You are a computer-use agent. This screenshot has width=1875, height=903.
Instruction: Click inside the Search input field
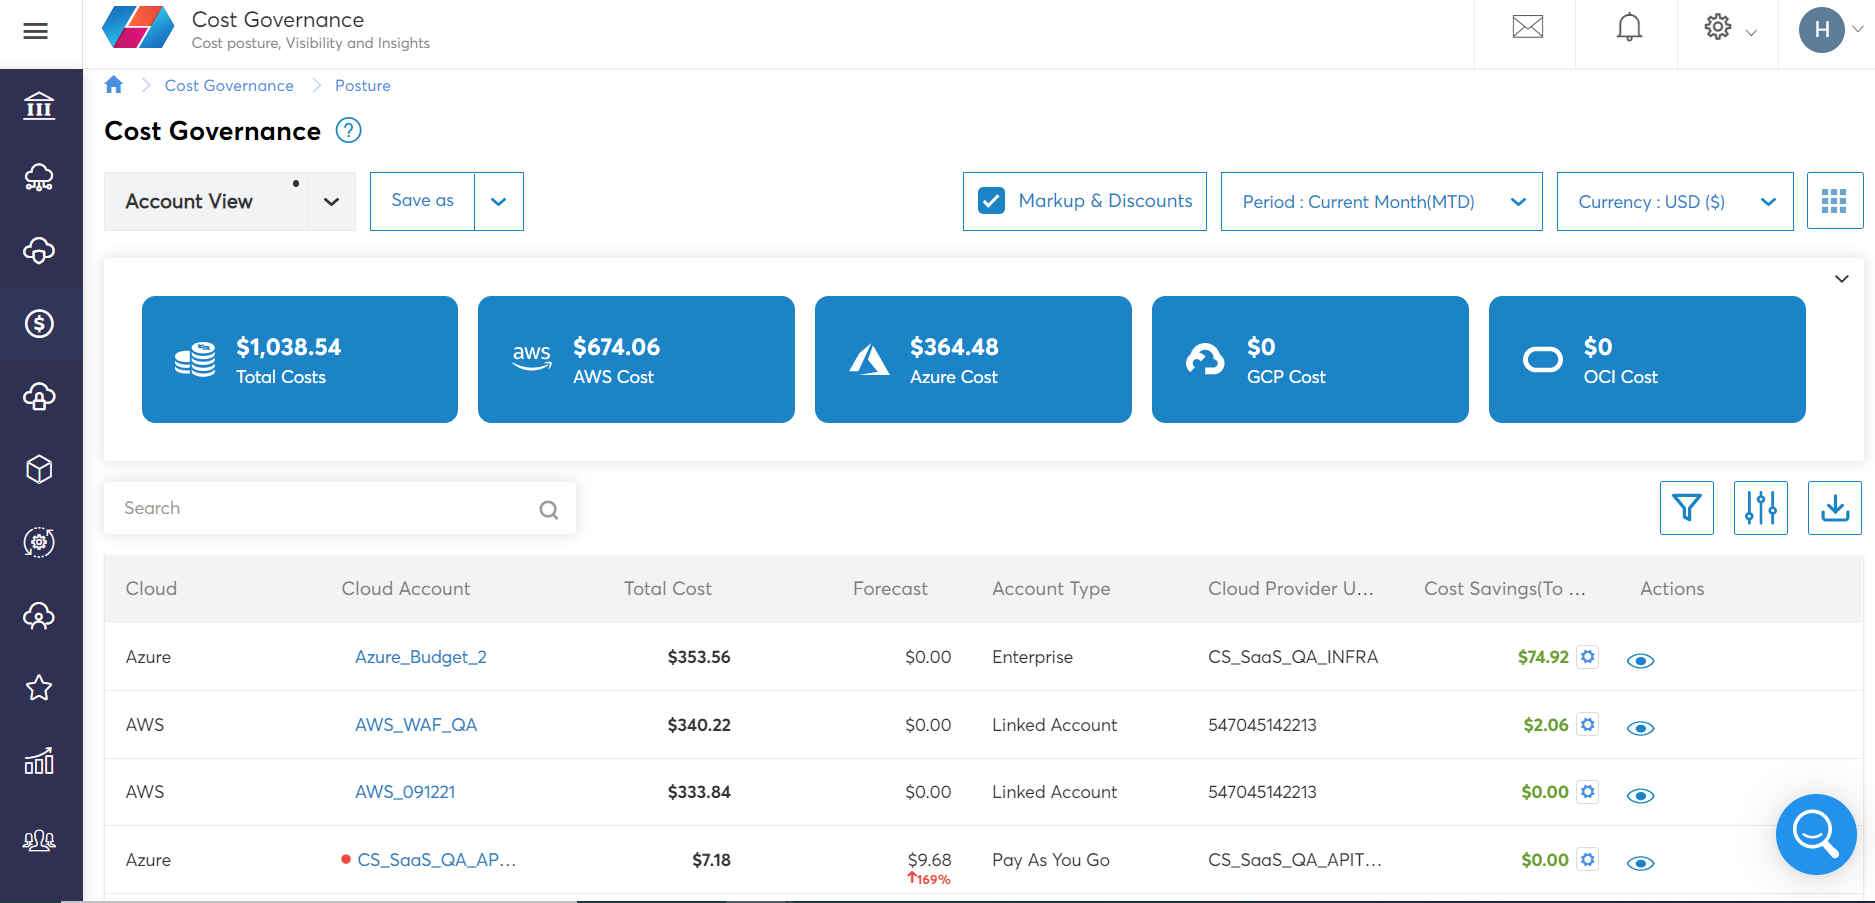(x=320, y=508)
